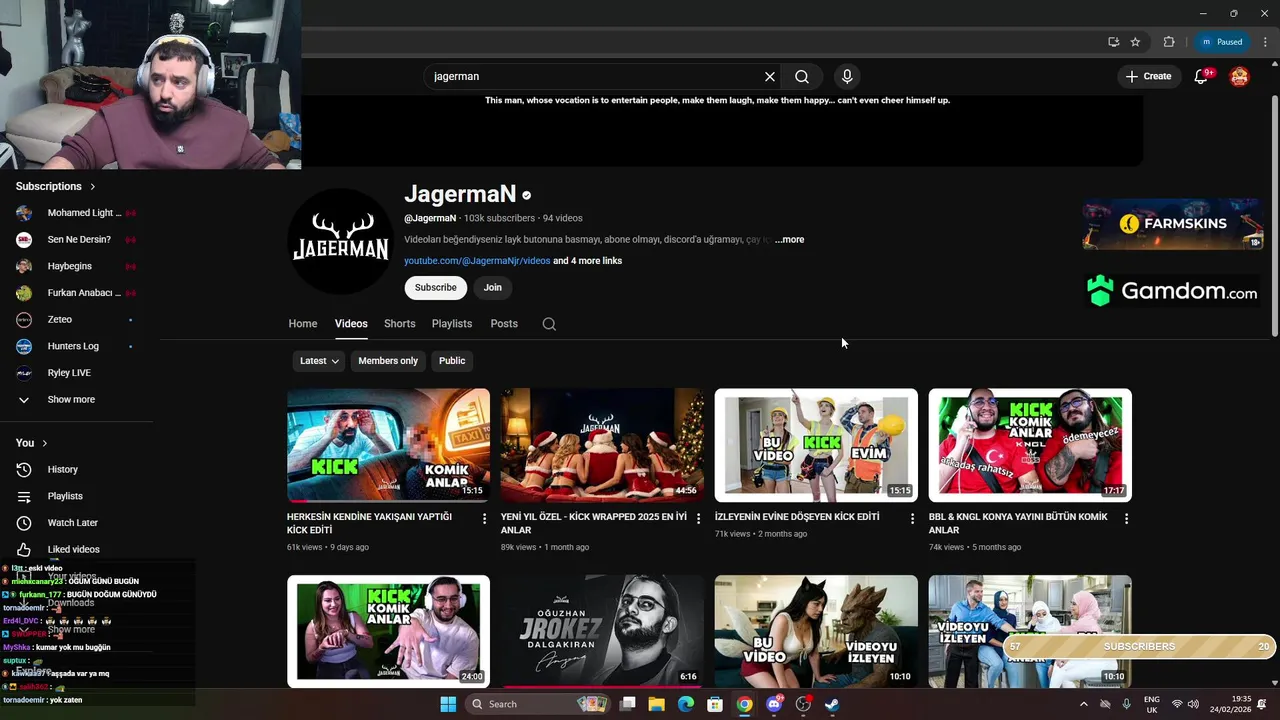Clear the jagerman search text
The image size is (1280, 720).
770,76
